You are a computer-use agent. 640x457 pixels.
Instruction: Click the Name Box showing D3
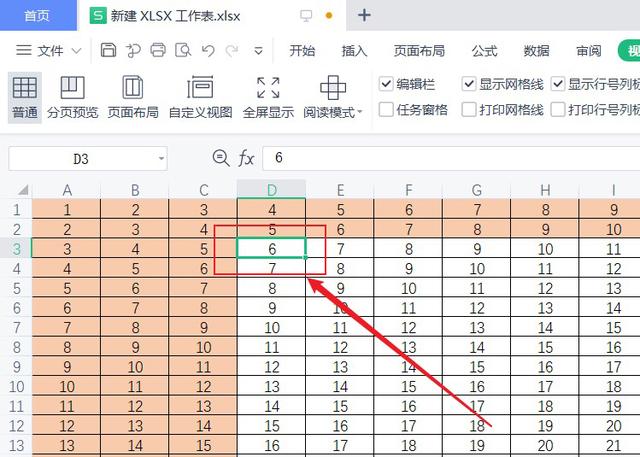coord(88,158)
